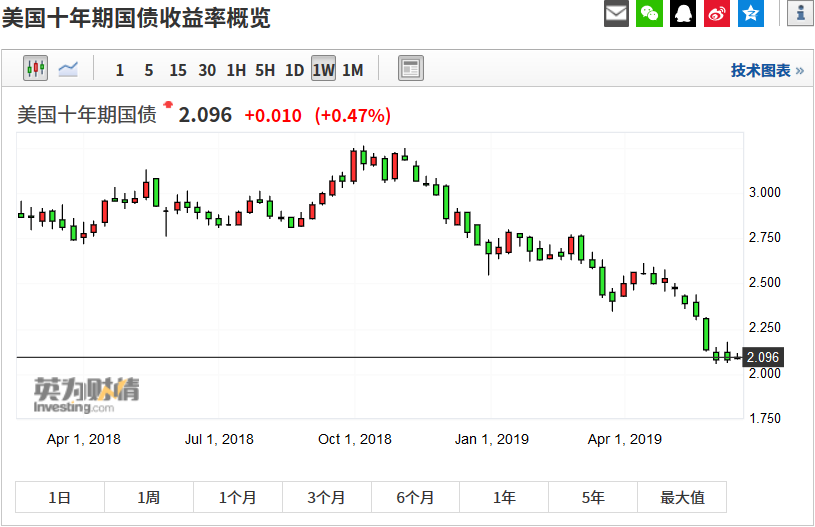Click the +0.010 change value

pyautogui.click(x=273, y=115)
